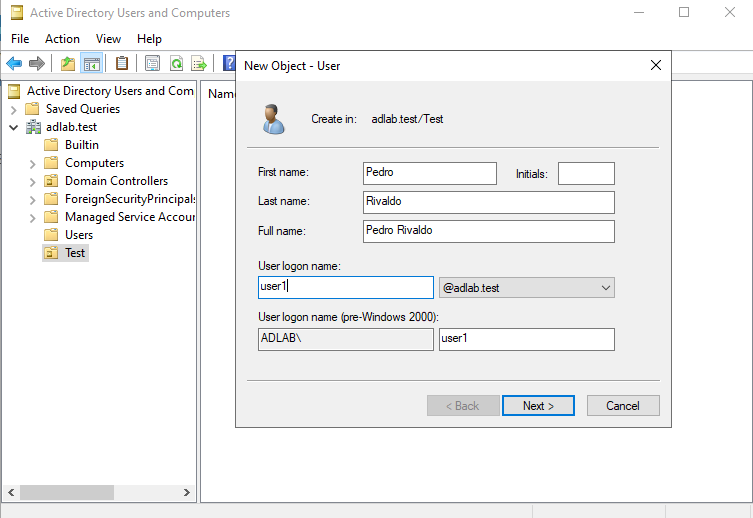
Task: Click the Forward arrow in toolbar
Action: tap(37, 64)
